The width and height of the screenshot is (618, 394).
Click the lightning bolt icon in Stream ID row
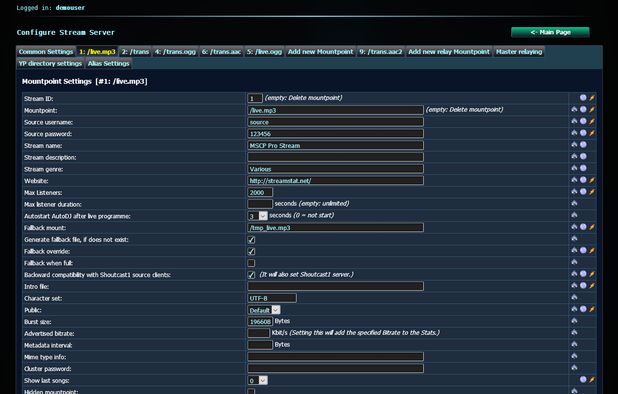[592, 98]
